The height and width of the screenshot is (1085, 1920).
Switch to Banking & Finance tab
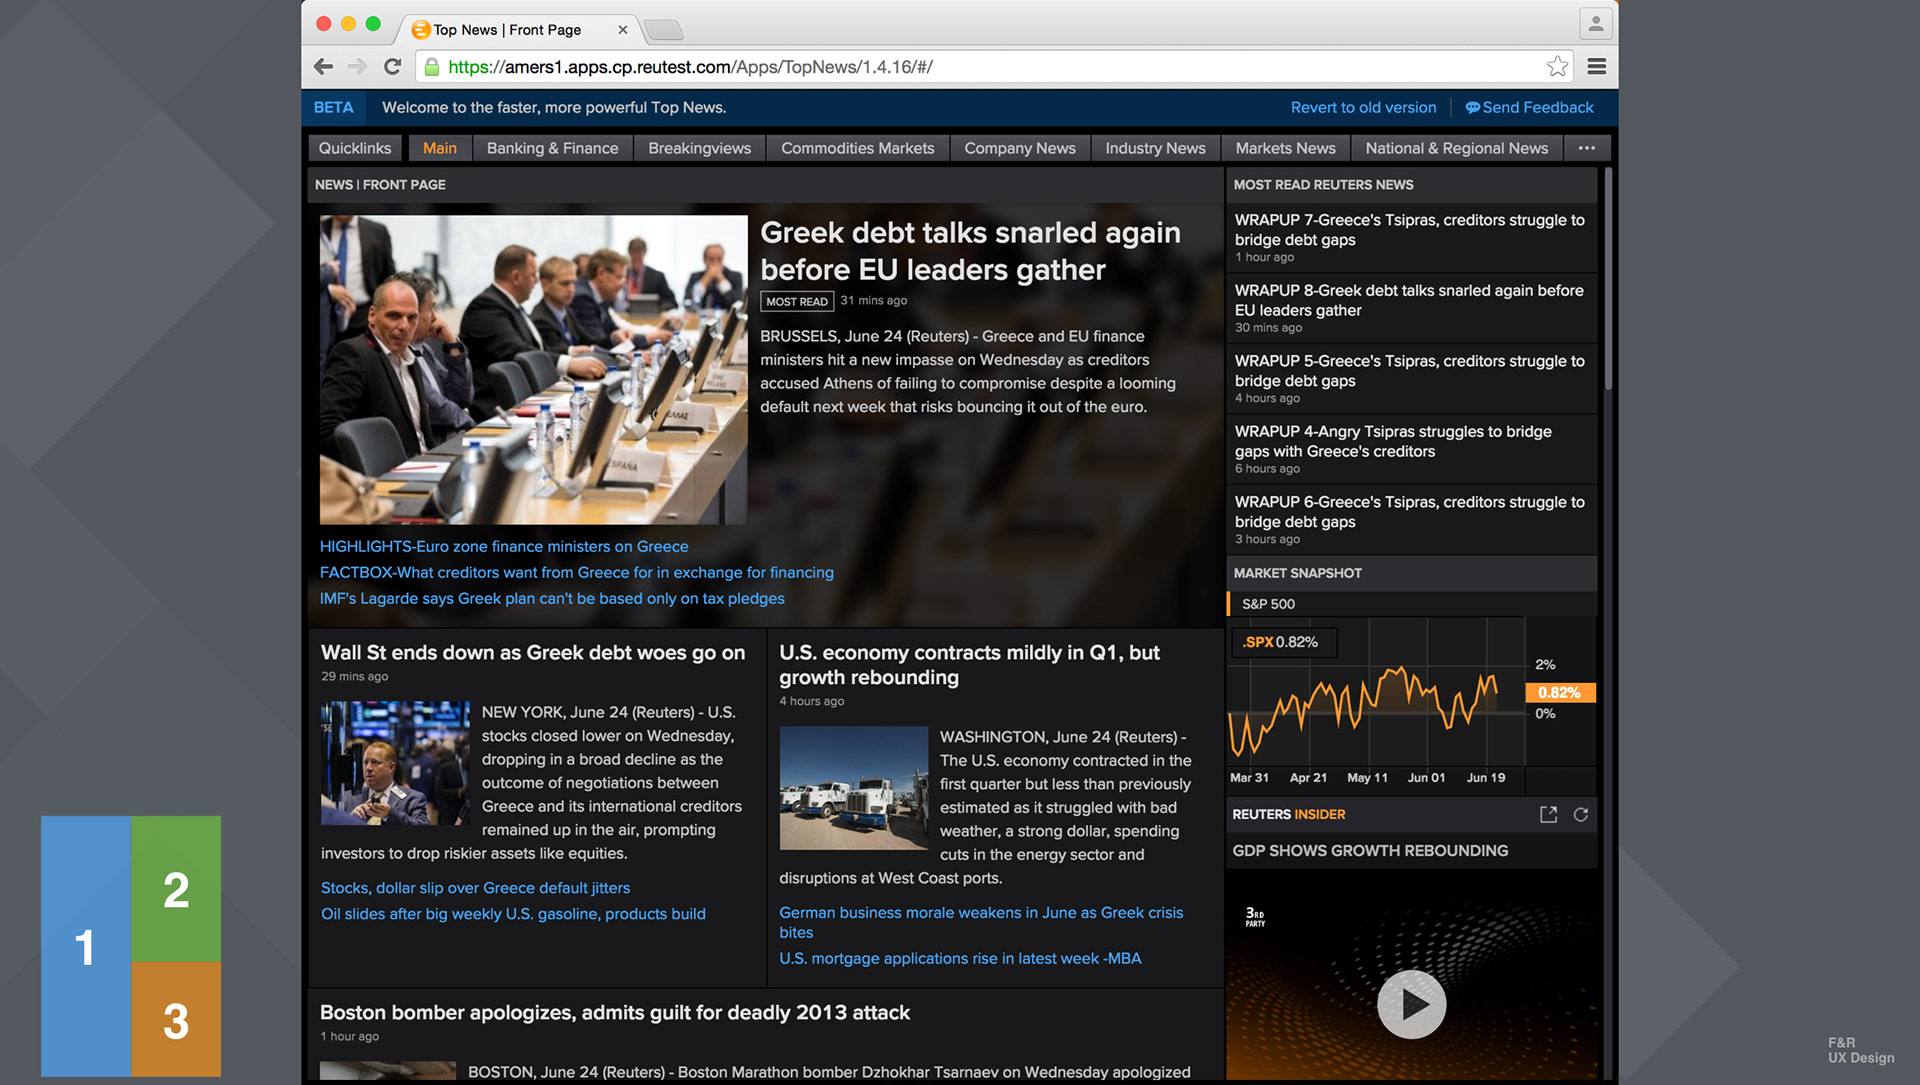point(553,148)
